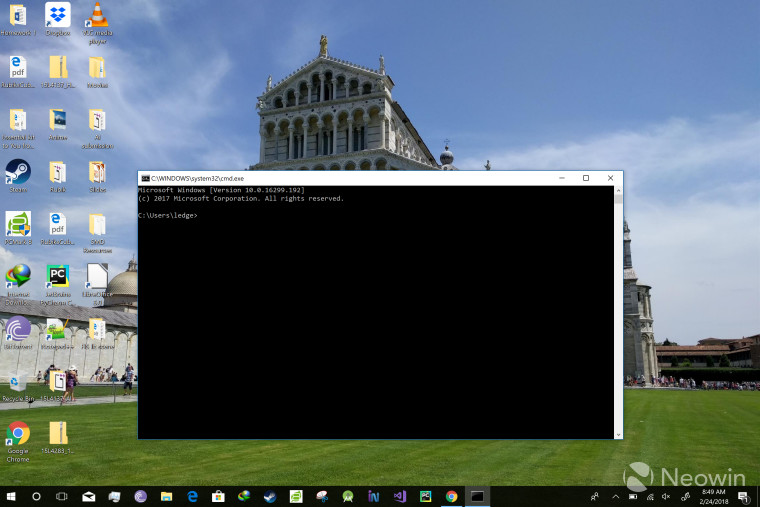This screenshot has width=760, height=507.
Task: Open the muted volume control in tray
Action: point(666,496)
